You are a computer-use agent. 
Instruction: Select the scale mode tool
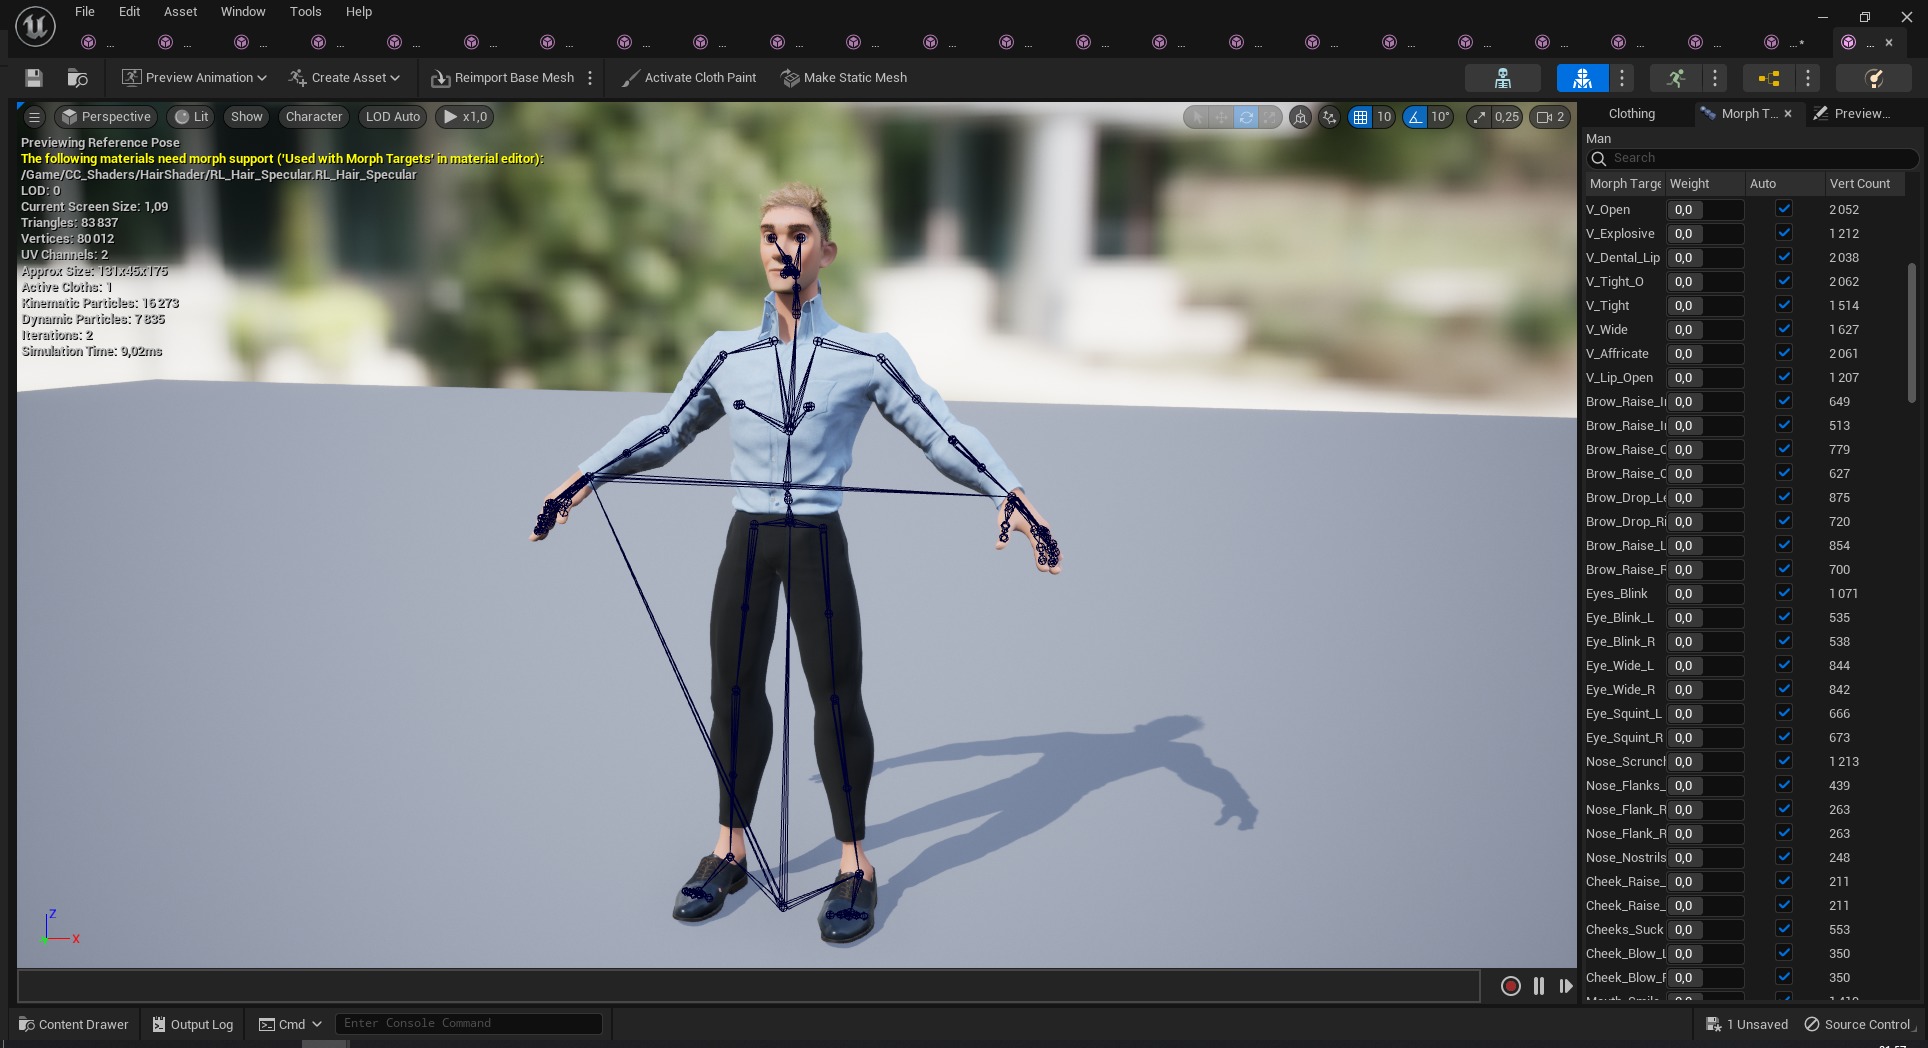[x=1269, y=117]
